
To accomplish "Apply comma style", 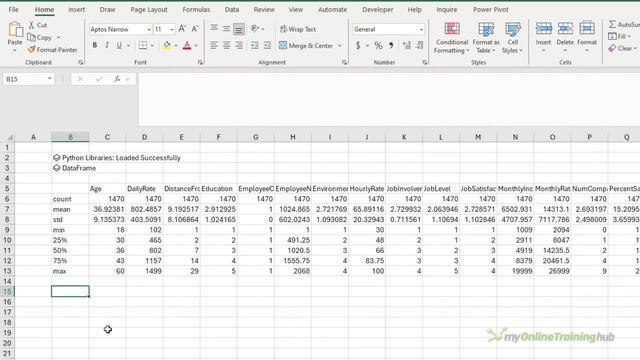I will pos(391,45).
